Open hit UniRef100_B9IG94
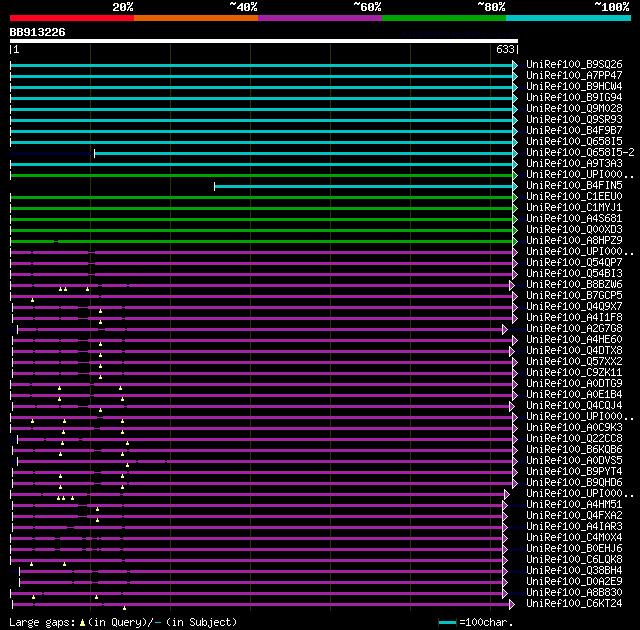Image resolution: width=640 pixels, height=630 pixels. coord(574,98)
